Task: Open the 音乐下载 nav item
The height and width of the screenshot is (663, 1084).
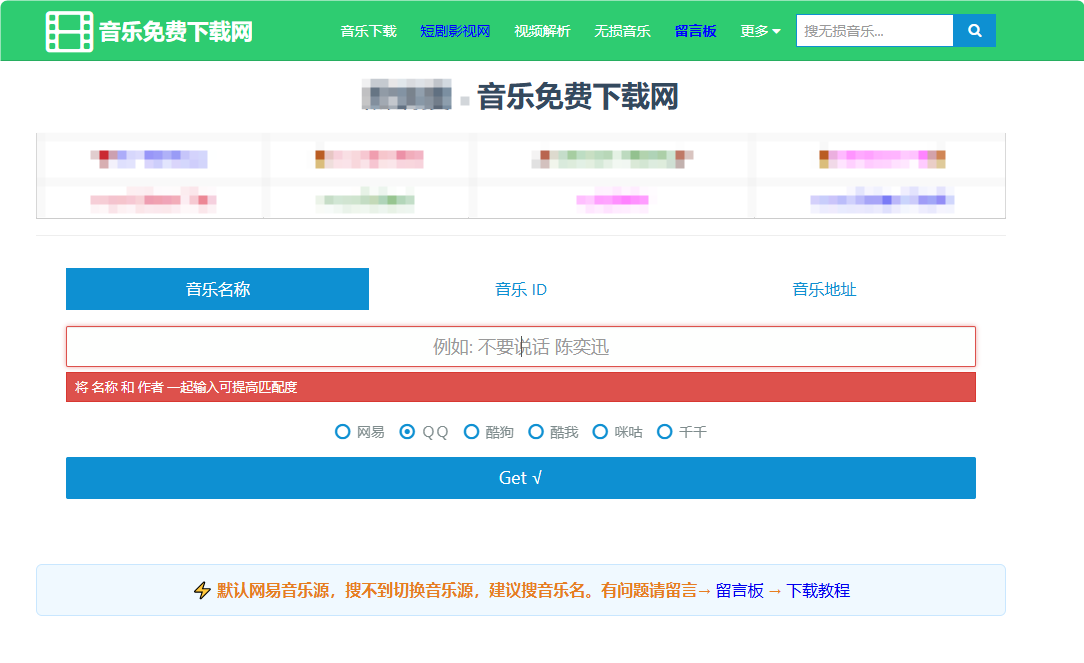Action: (368, 31)
